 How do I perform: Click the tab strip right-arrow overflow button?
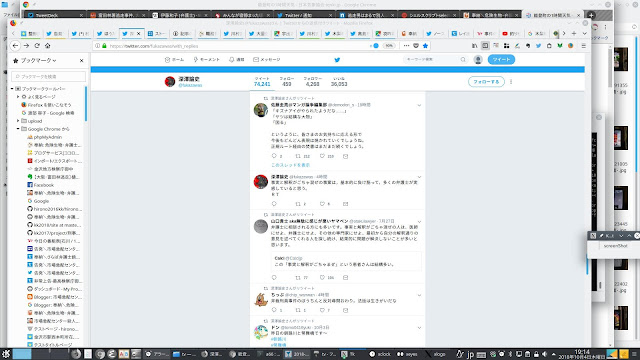[564, 33]
